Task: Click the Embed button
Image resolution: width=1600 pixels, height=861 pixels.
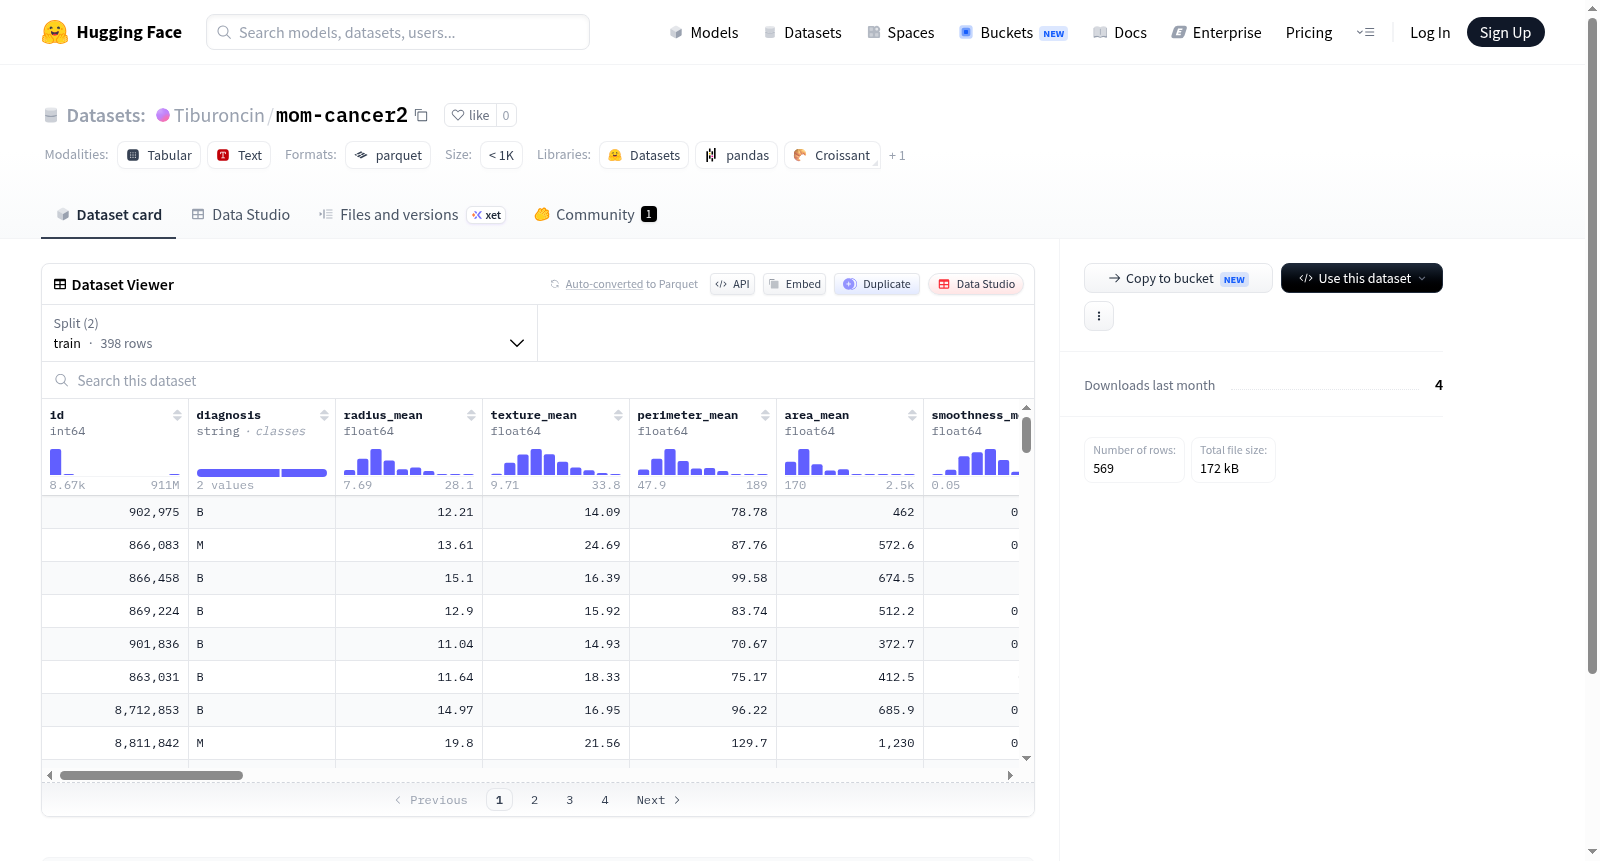Action: (795, 284)
